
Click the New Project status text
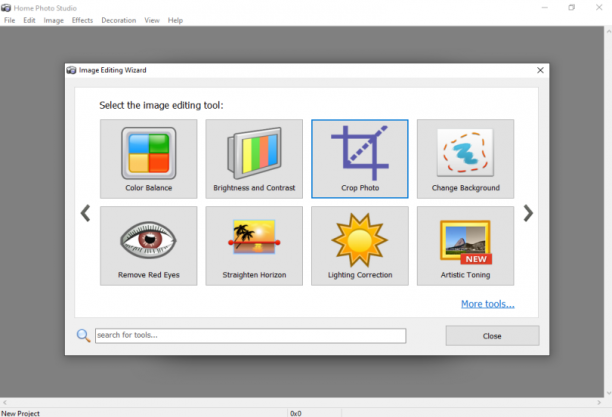20,413
